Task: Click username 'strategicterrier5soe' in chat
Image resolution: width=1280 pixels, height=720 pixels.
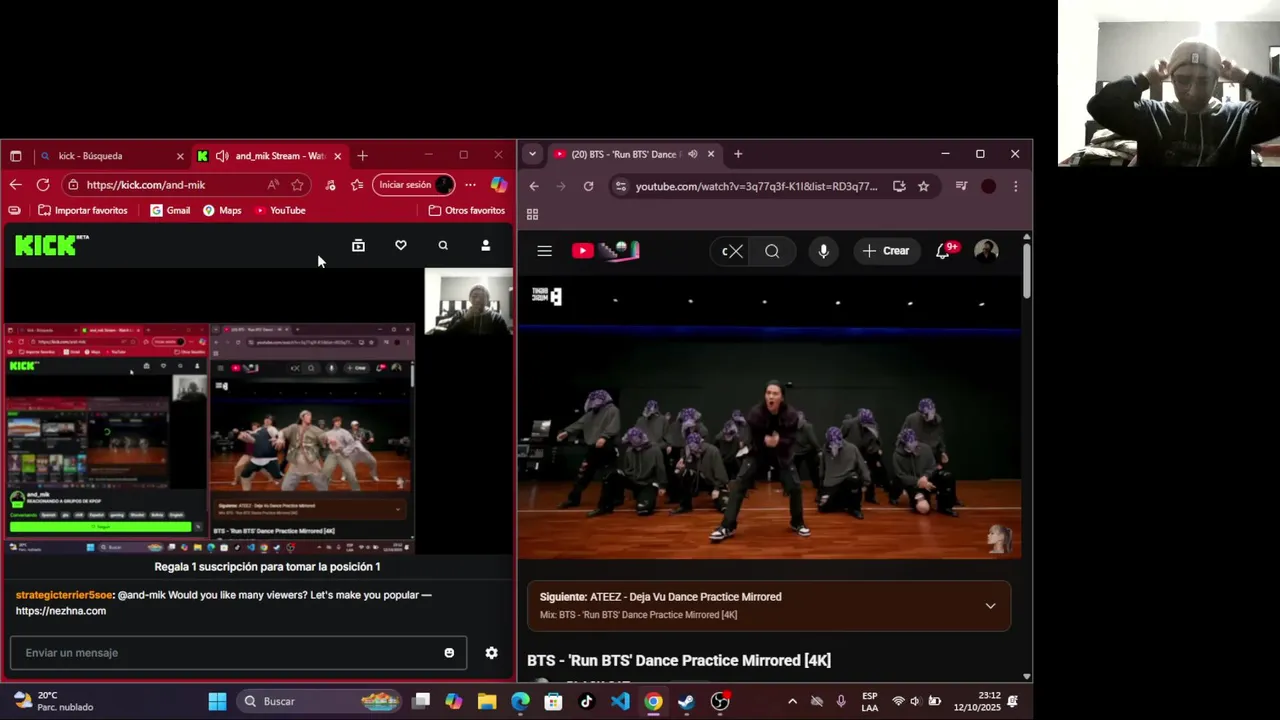Action: [64, 595]
